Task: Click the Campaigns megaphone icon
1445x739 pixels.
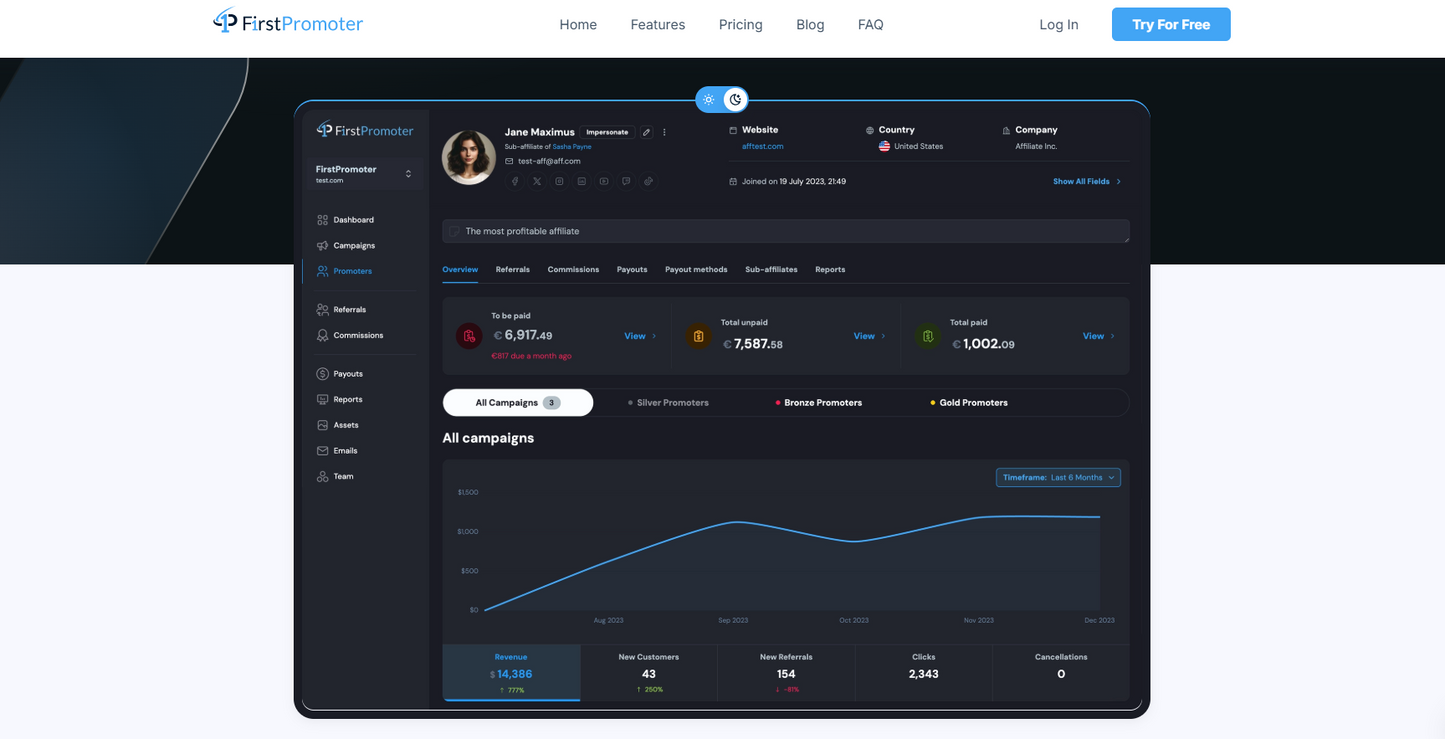Action: tap(322, 246)
